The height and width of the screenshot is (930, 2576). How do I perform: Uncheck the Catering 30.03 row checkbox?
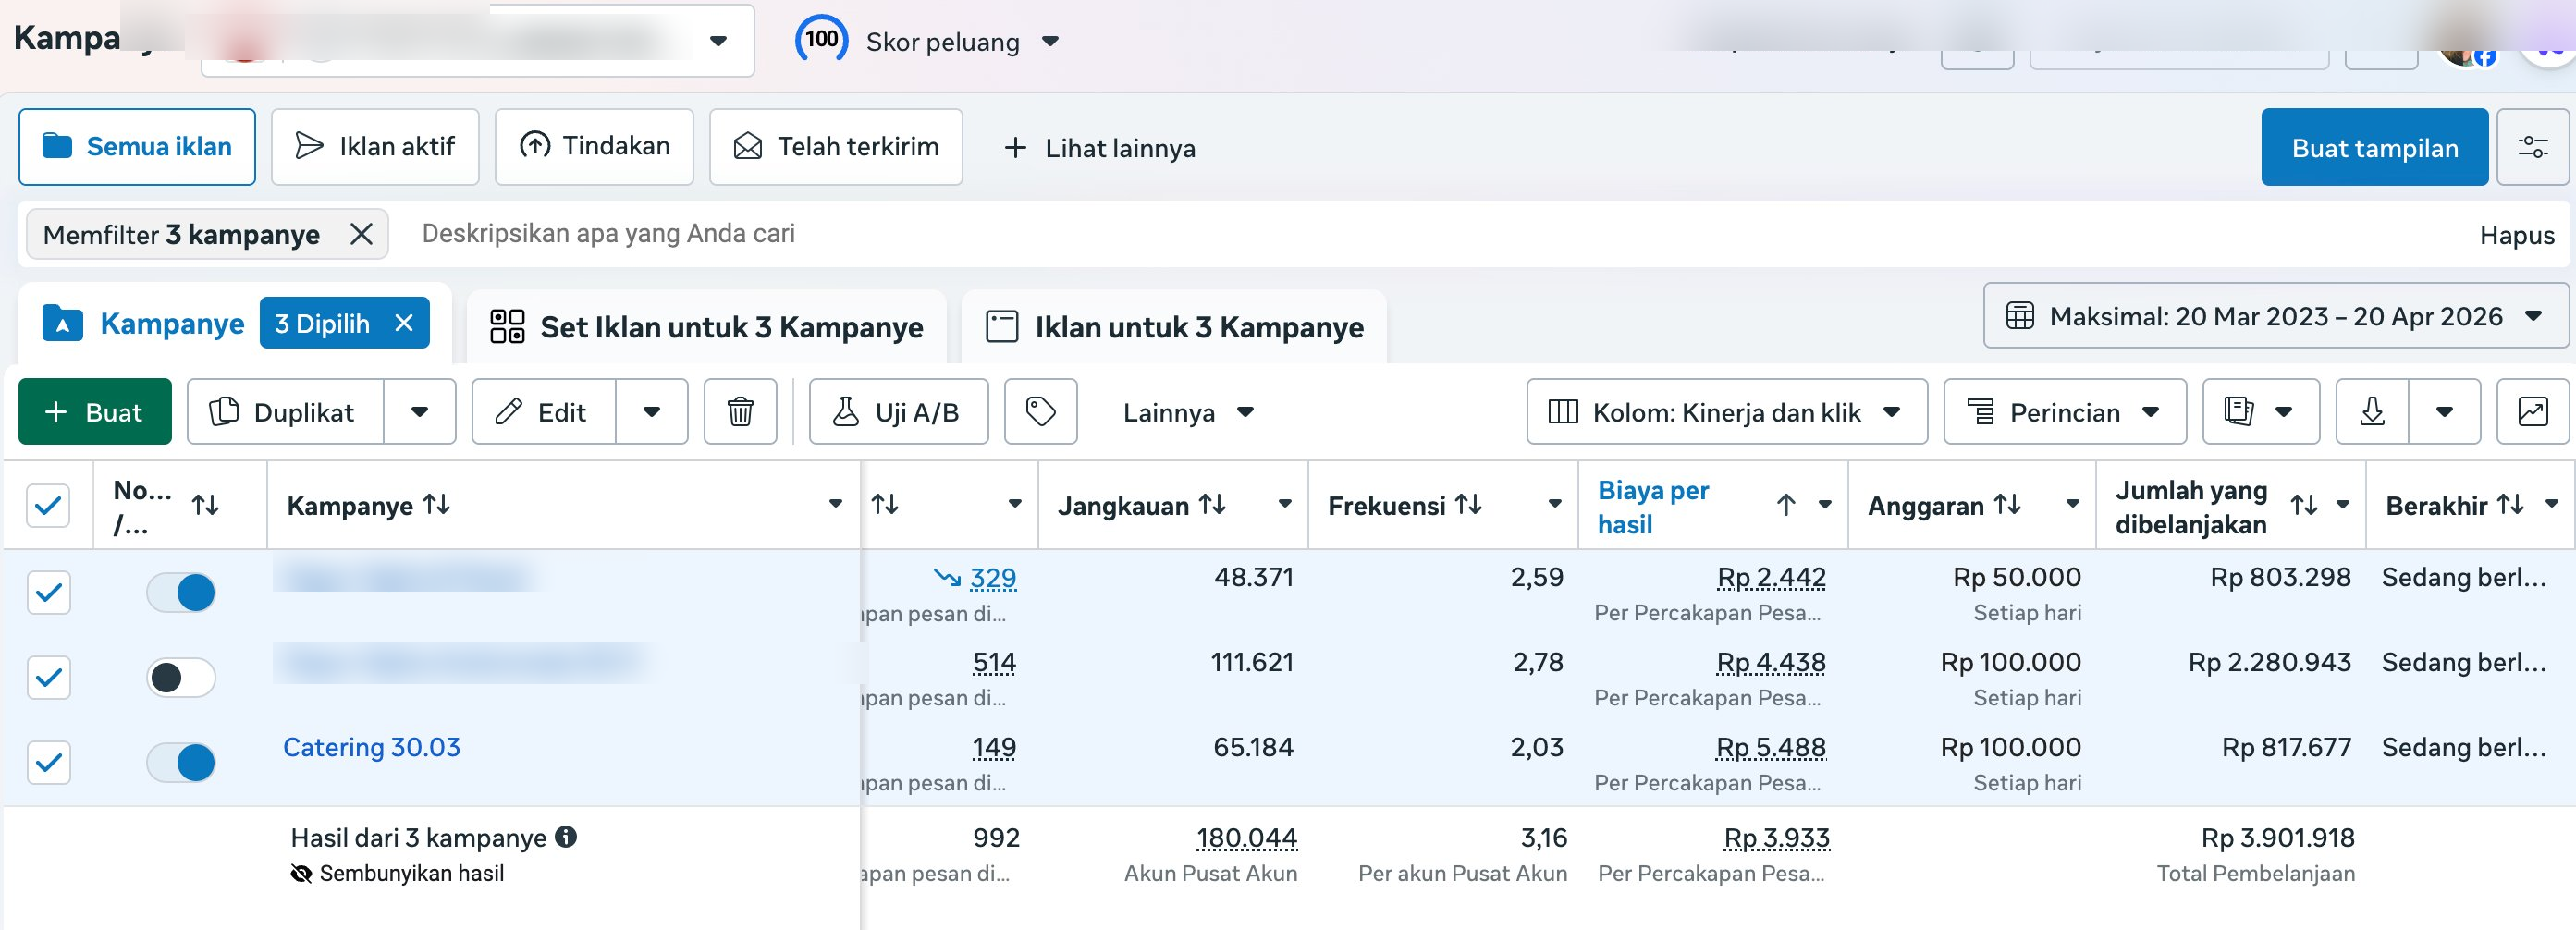point(48,762)
